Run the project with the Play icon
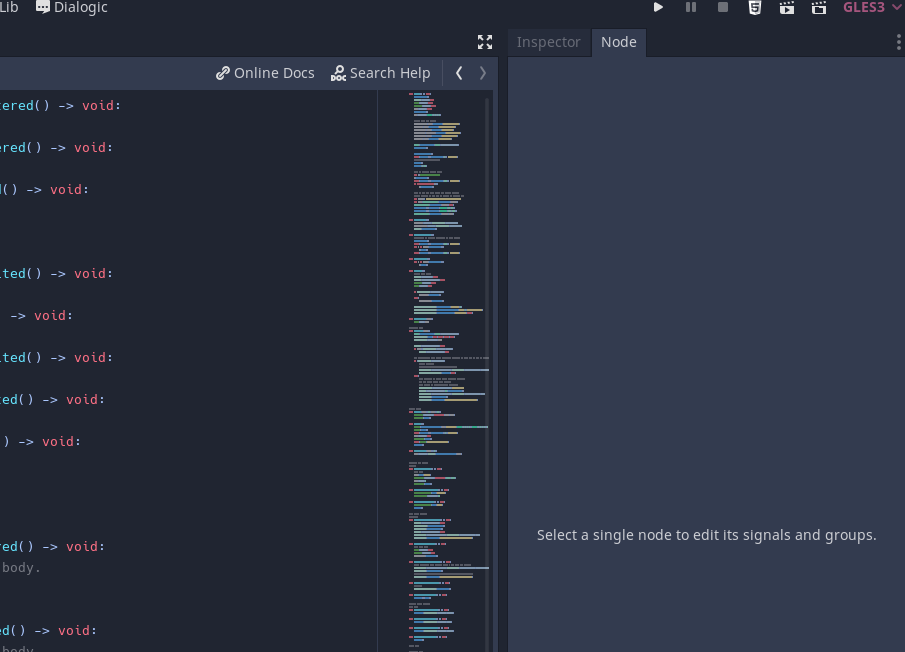Screen dimensions: 905x652 tap(658, 7)
